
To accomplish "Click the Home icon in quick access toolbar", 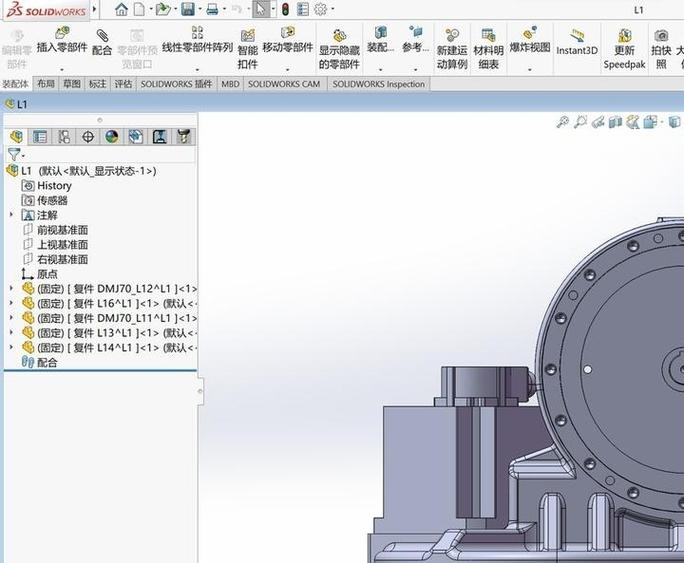I will [121, 9].
